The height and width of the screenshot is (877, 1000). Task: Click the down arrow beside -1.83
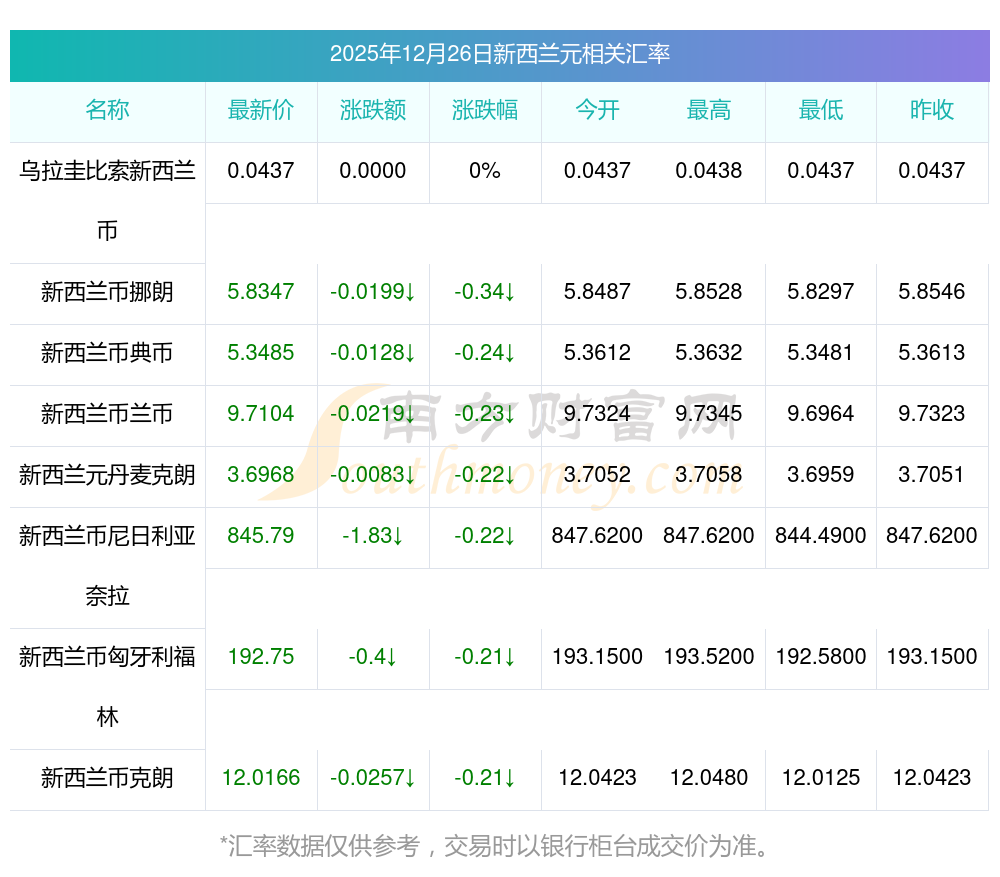397,537
